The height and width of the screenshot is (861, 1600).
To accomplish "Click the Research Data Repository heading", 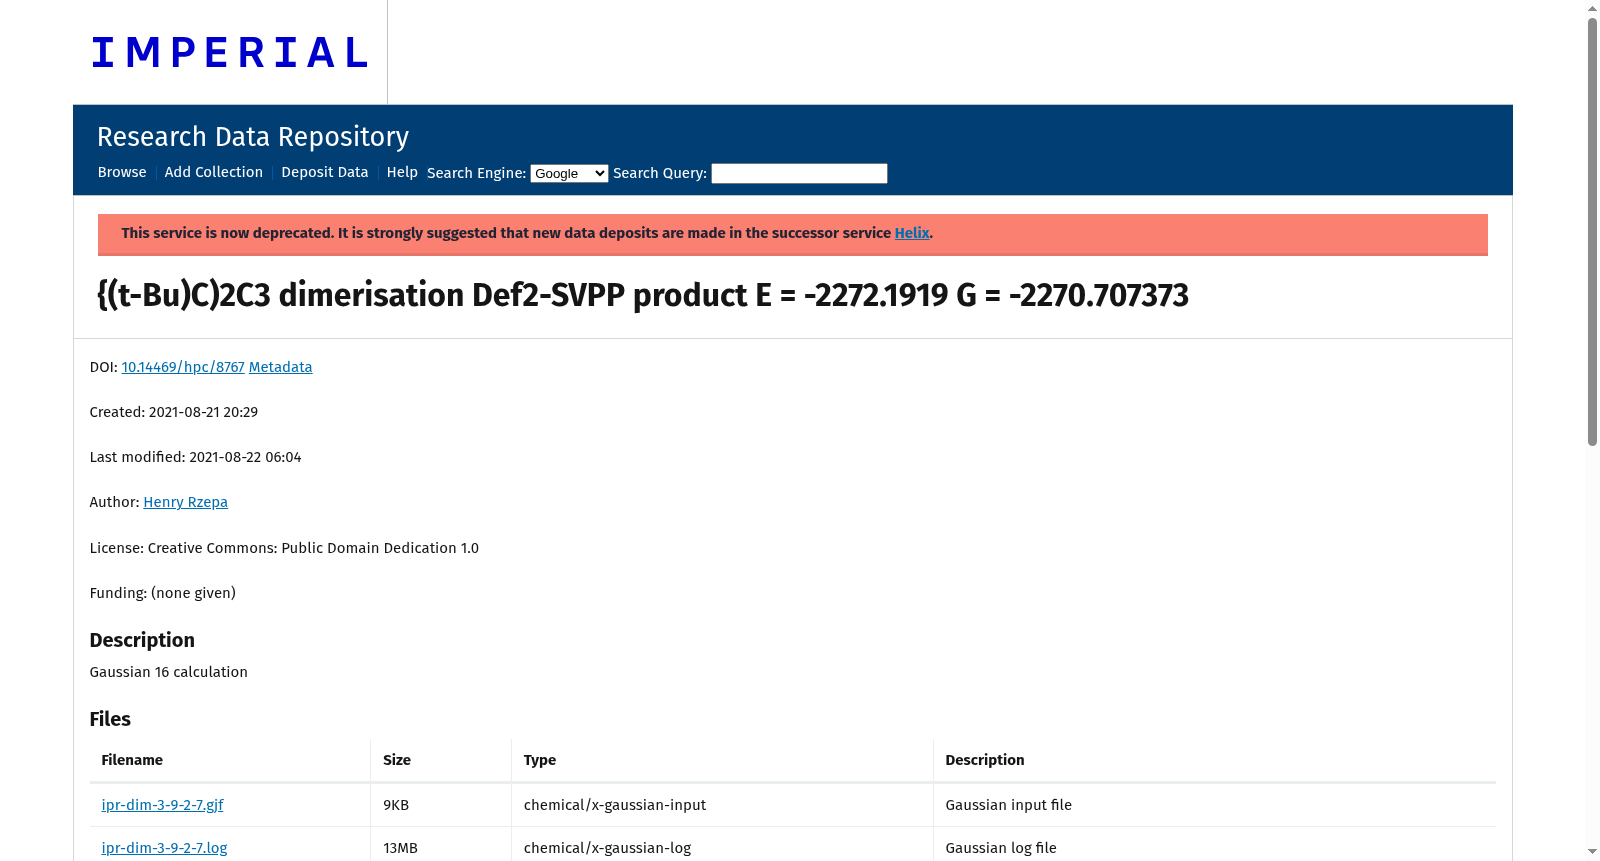I will click(253, 137).
